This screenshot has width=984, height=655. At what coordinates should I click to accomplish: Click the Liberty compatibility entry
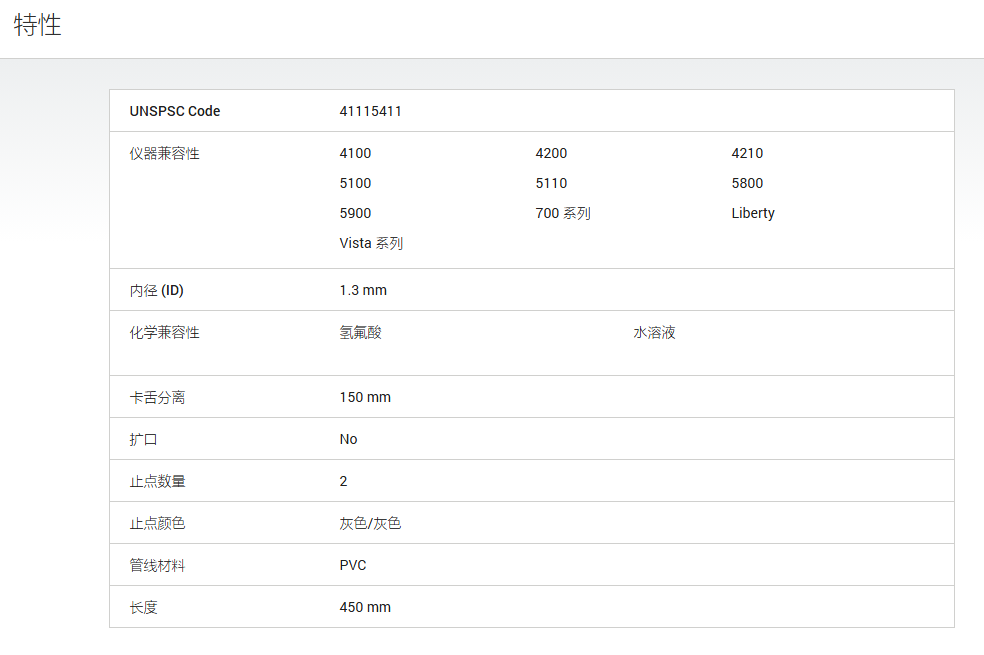pos(753,213)
